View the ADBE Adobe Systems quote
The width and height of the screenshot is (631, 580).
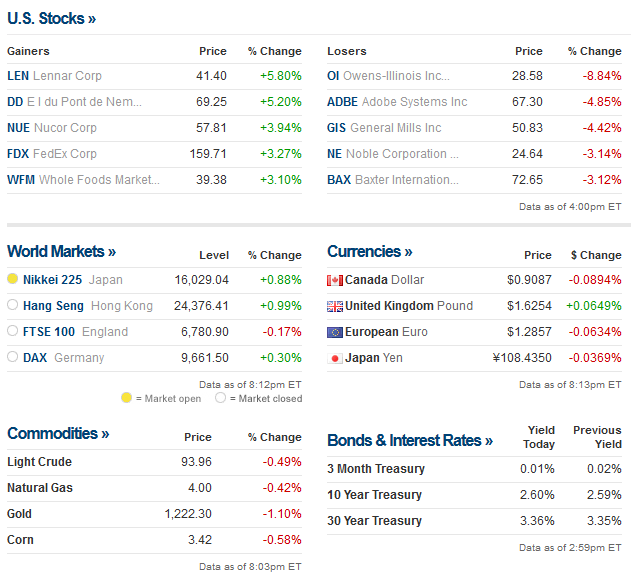pos(397,102)
